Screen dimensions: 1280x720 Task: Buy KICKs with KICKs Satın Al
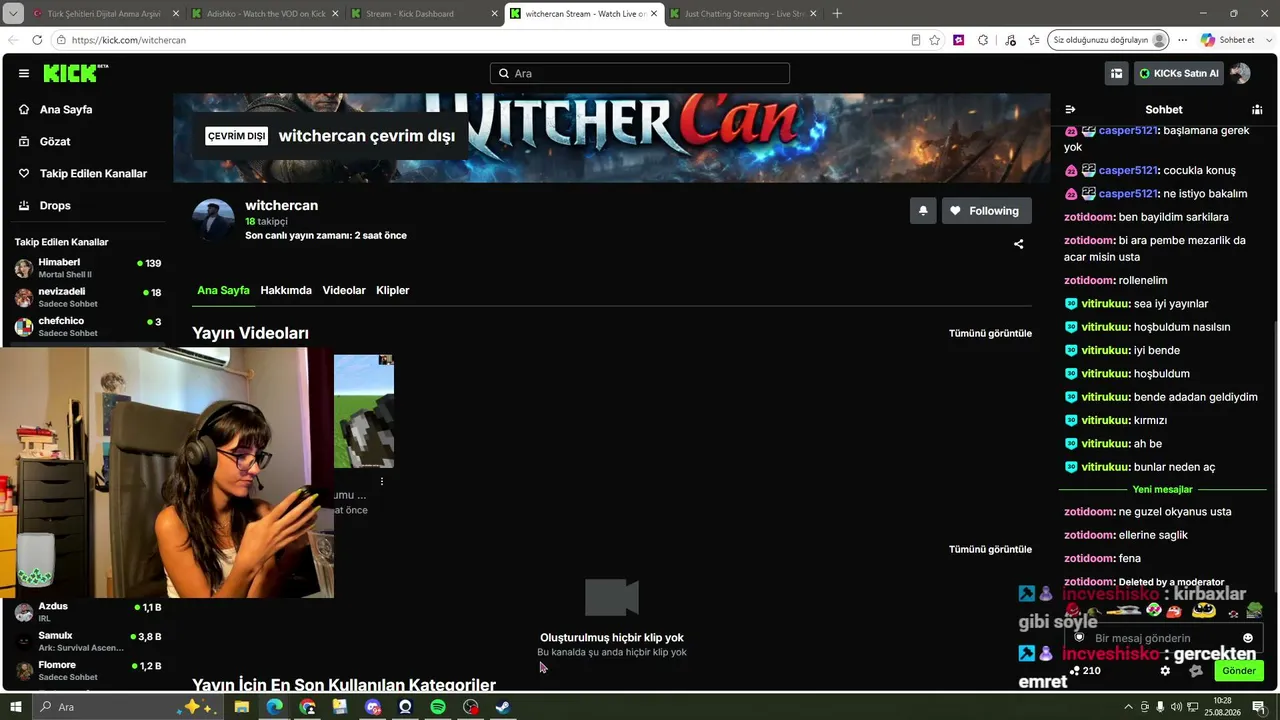click(x=1179, y=73)
